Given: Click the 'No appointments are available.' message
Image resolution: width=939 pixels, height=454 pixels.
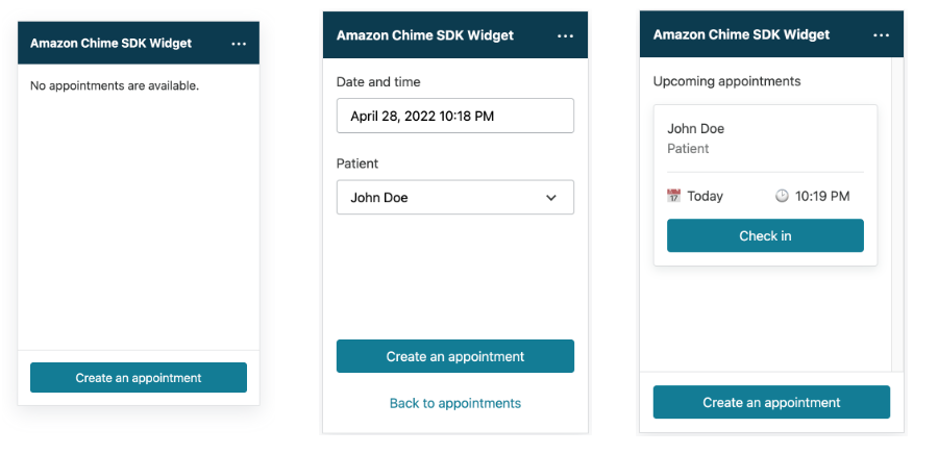Looking at the screenshot, I should [x=114, y=86].
